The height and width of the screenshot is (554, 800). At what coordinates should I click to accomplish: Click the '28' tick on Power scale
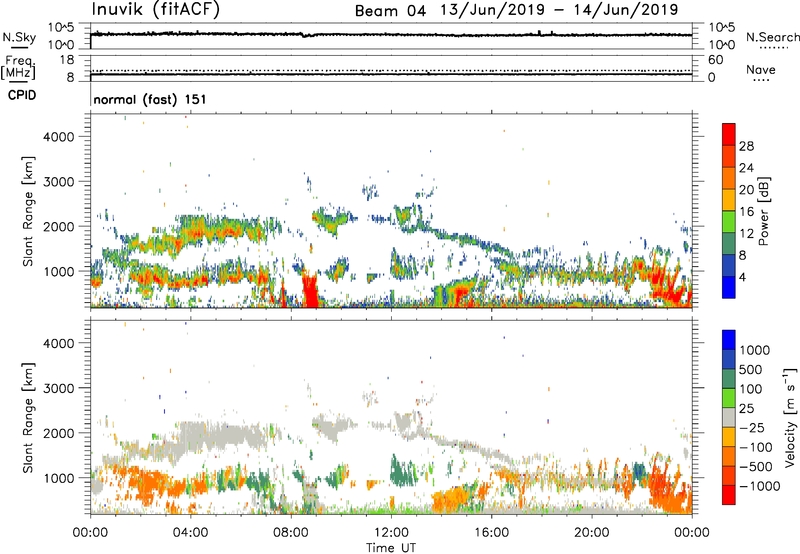pos(746,146)
